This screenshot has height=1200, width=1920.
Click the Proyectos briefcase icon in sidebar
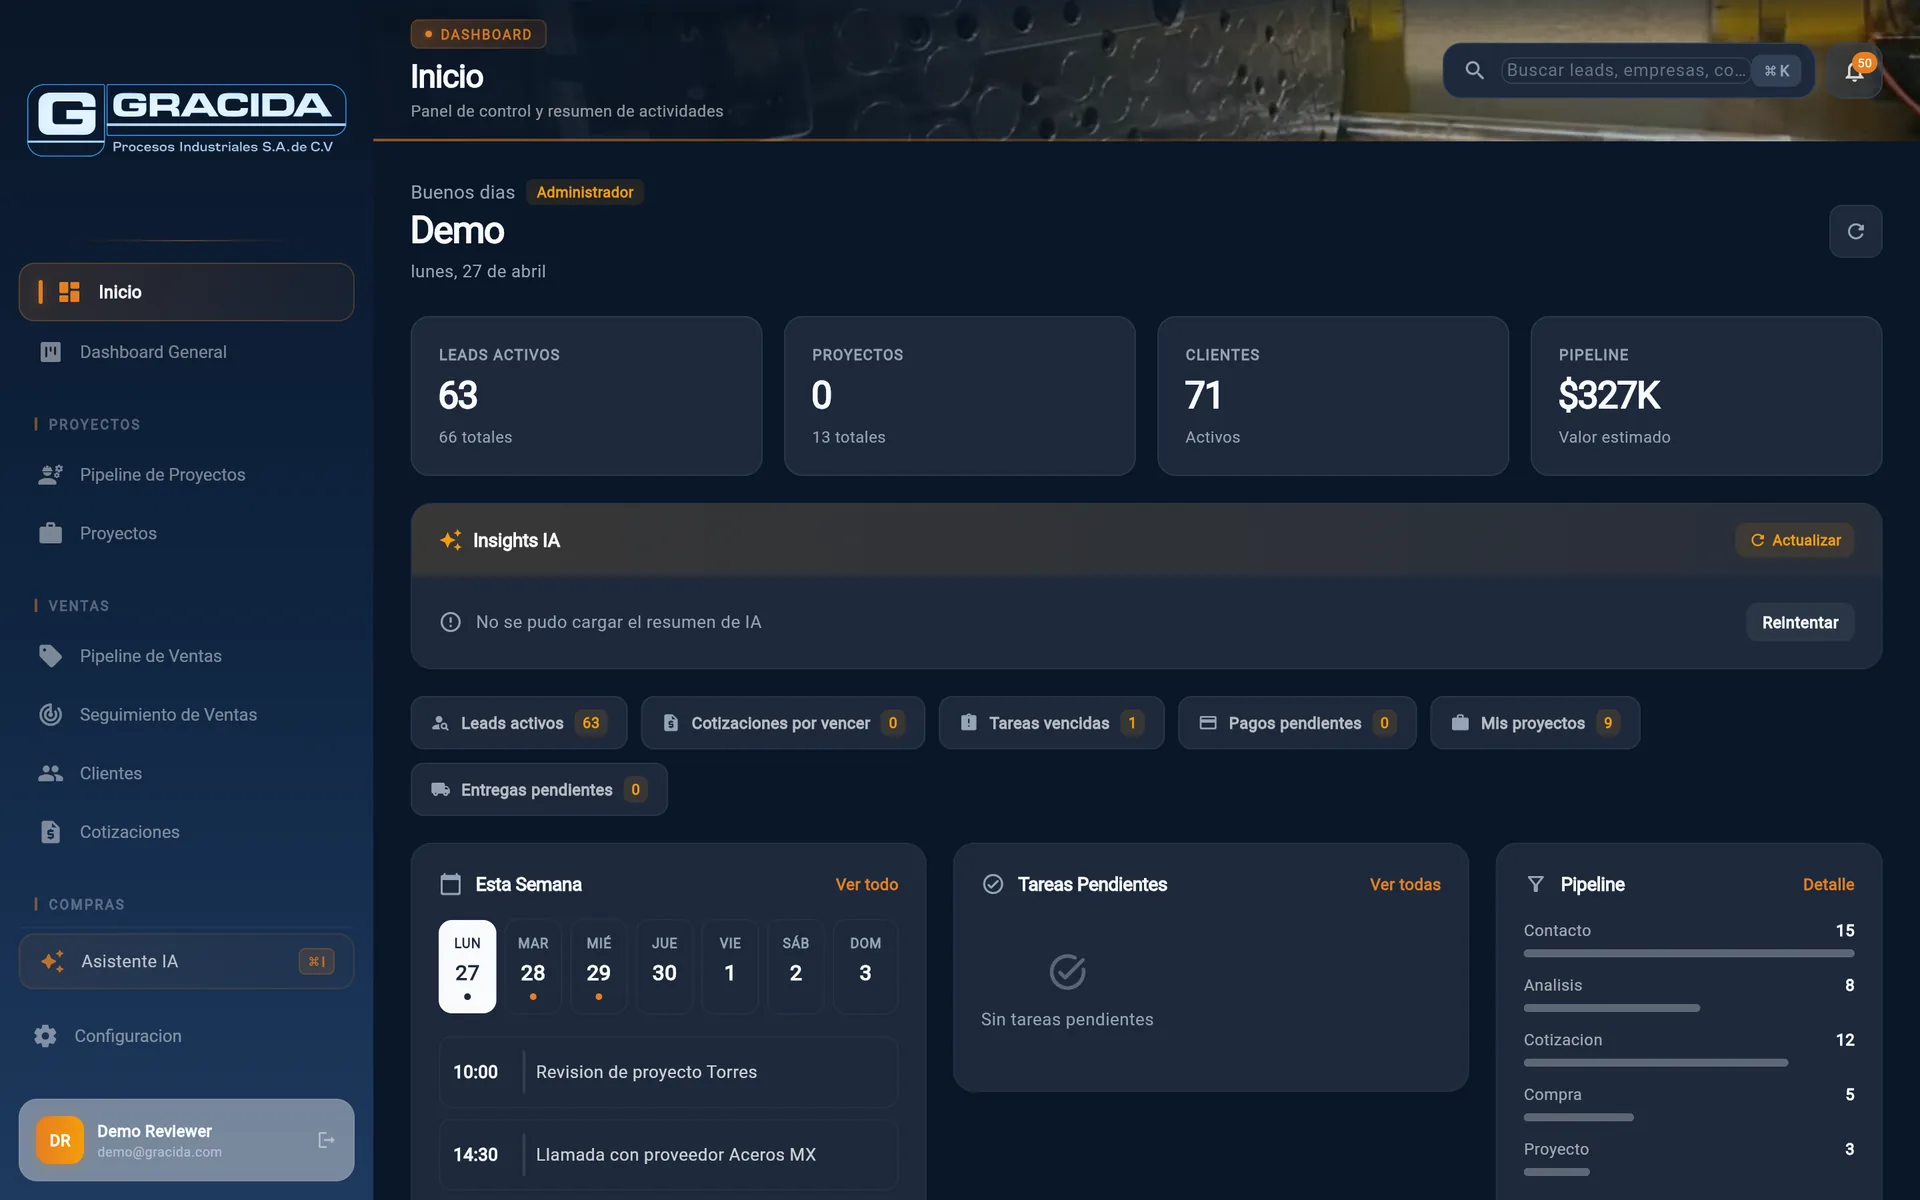coord(50,533)
